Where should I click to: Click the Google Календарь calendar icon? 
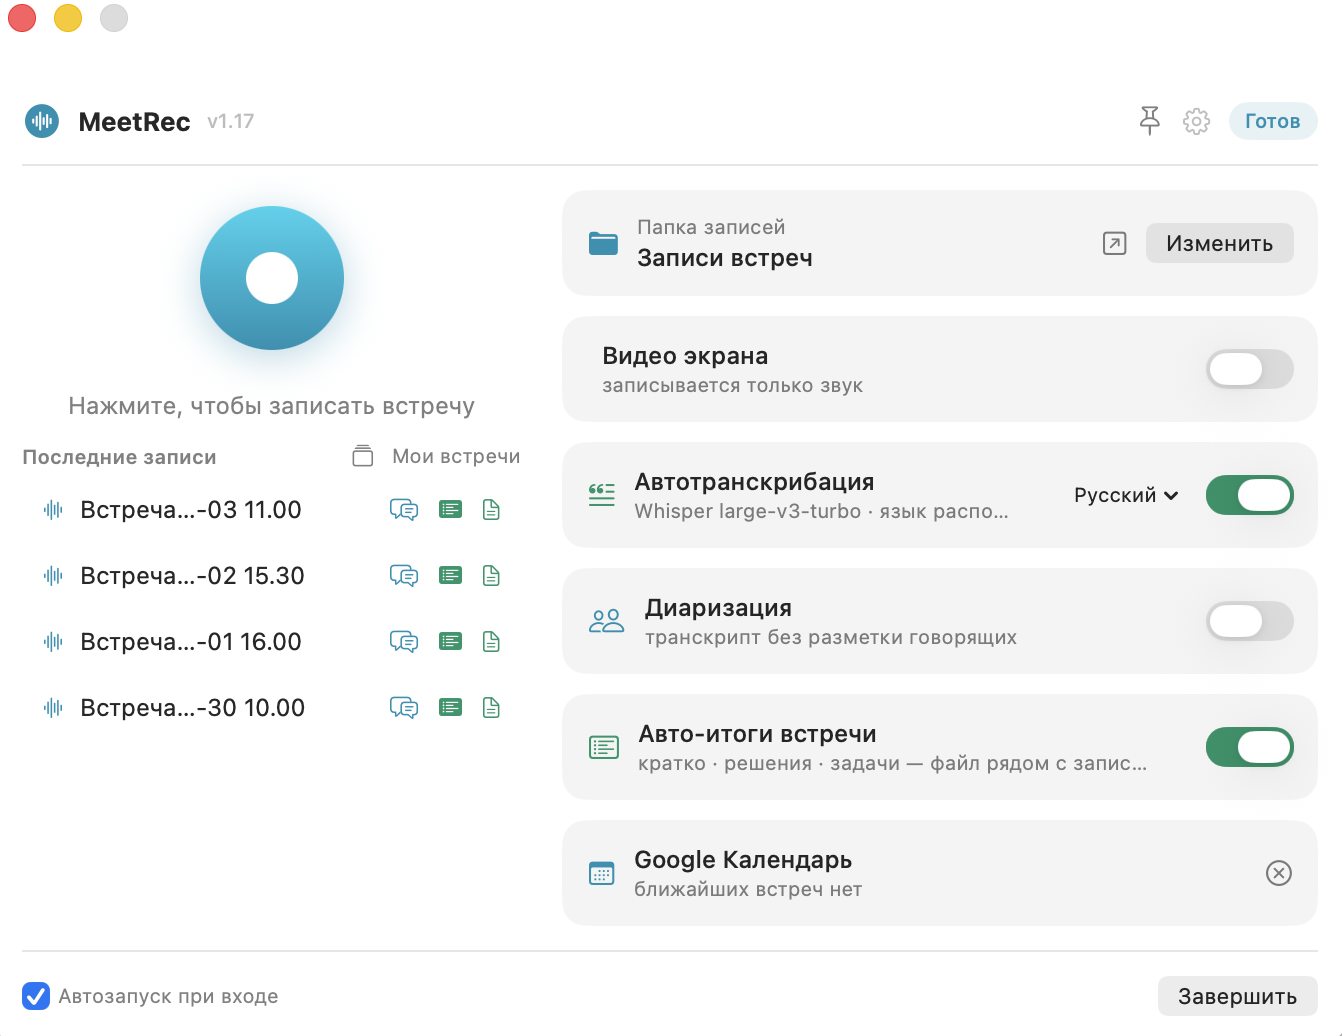pos(602,873)
